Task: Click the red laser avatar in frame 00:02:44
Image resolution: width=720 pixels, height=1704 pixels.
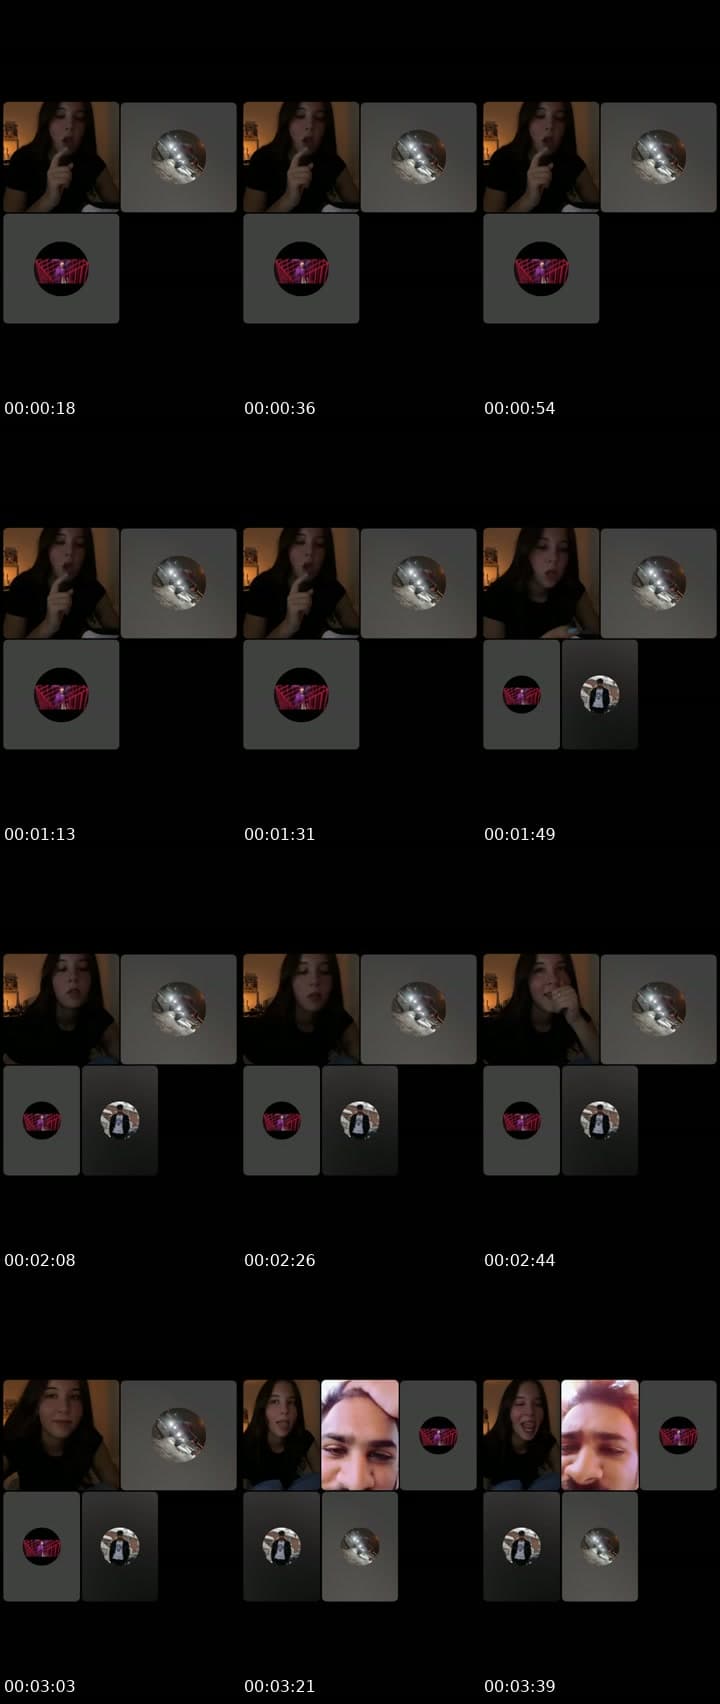Action: (521, 1121)
